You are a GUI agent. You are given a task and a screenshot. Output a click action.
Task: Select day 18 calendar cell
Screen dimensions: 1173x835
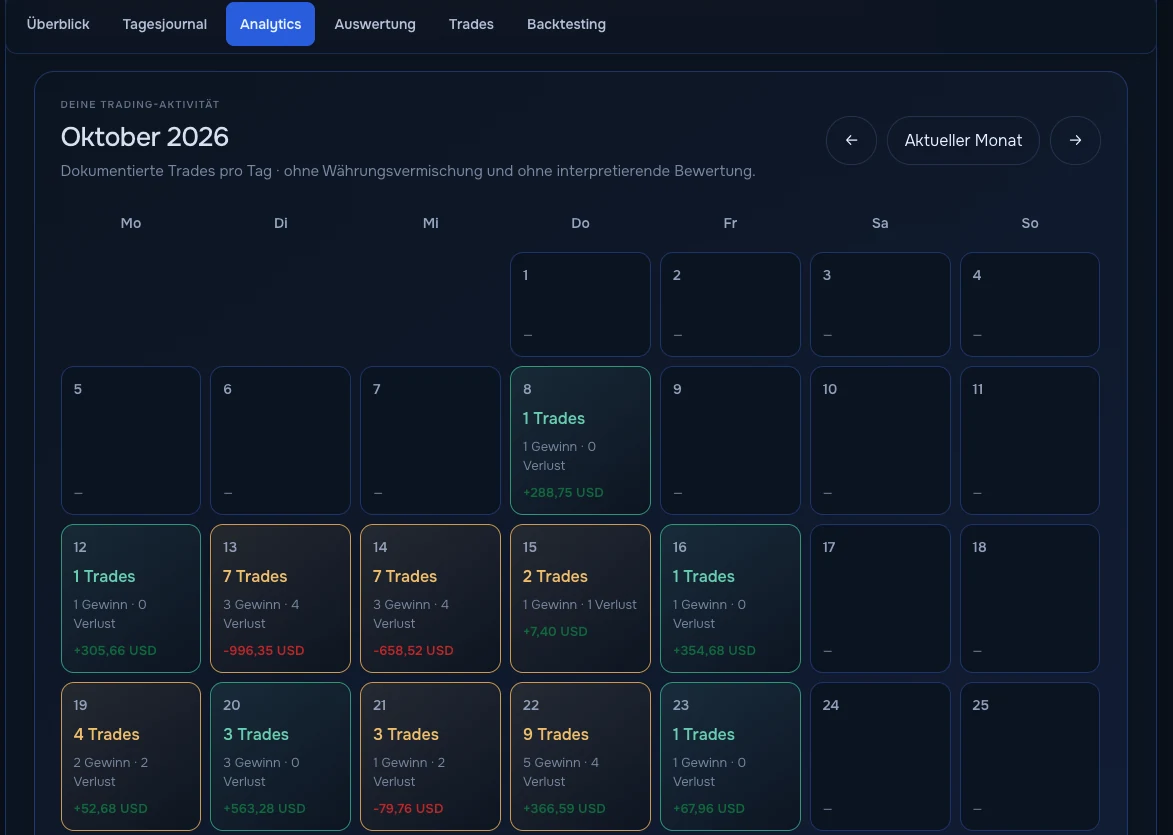click(1030, 598)
